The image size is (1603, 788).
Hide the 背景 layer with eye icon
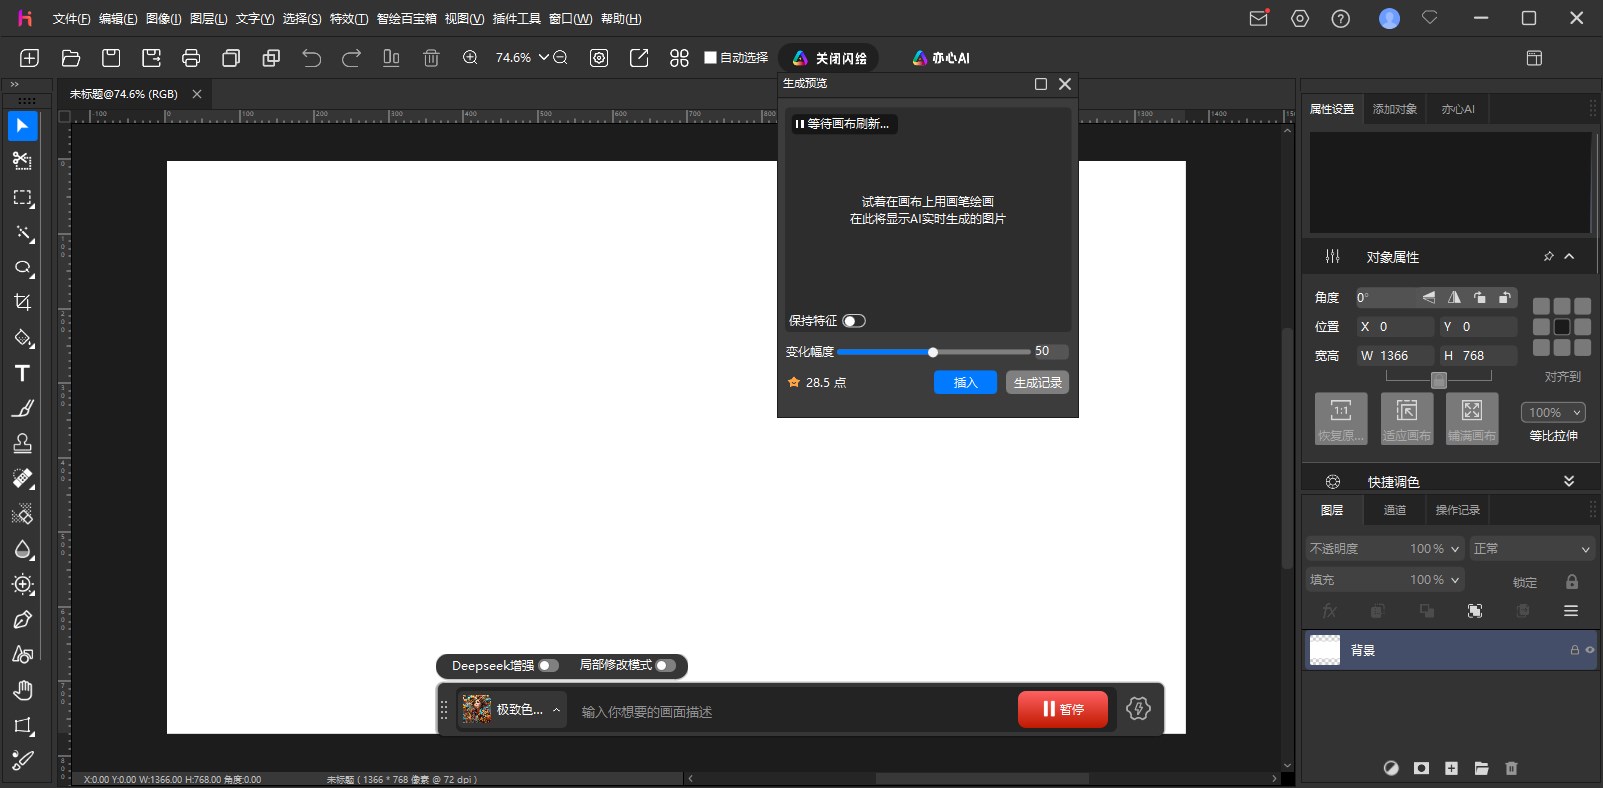[1590, 650]
